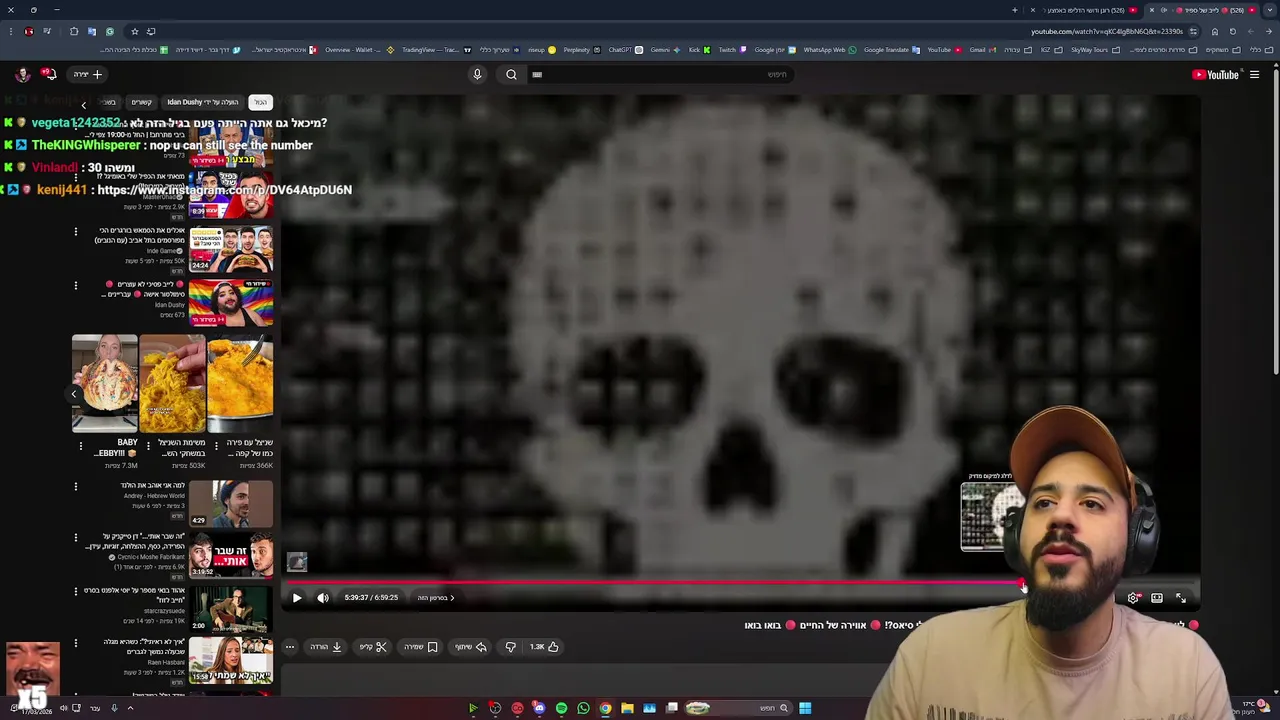This screenshot has width=1280, height=720.
Task: Open options menu of the BABY short
Action: click(x=81, y=445)
